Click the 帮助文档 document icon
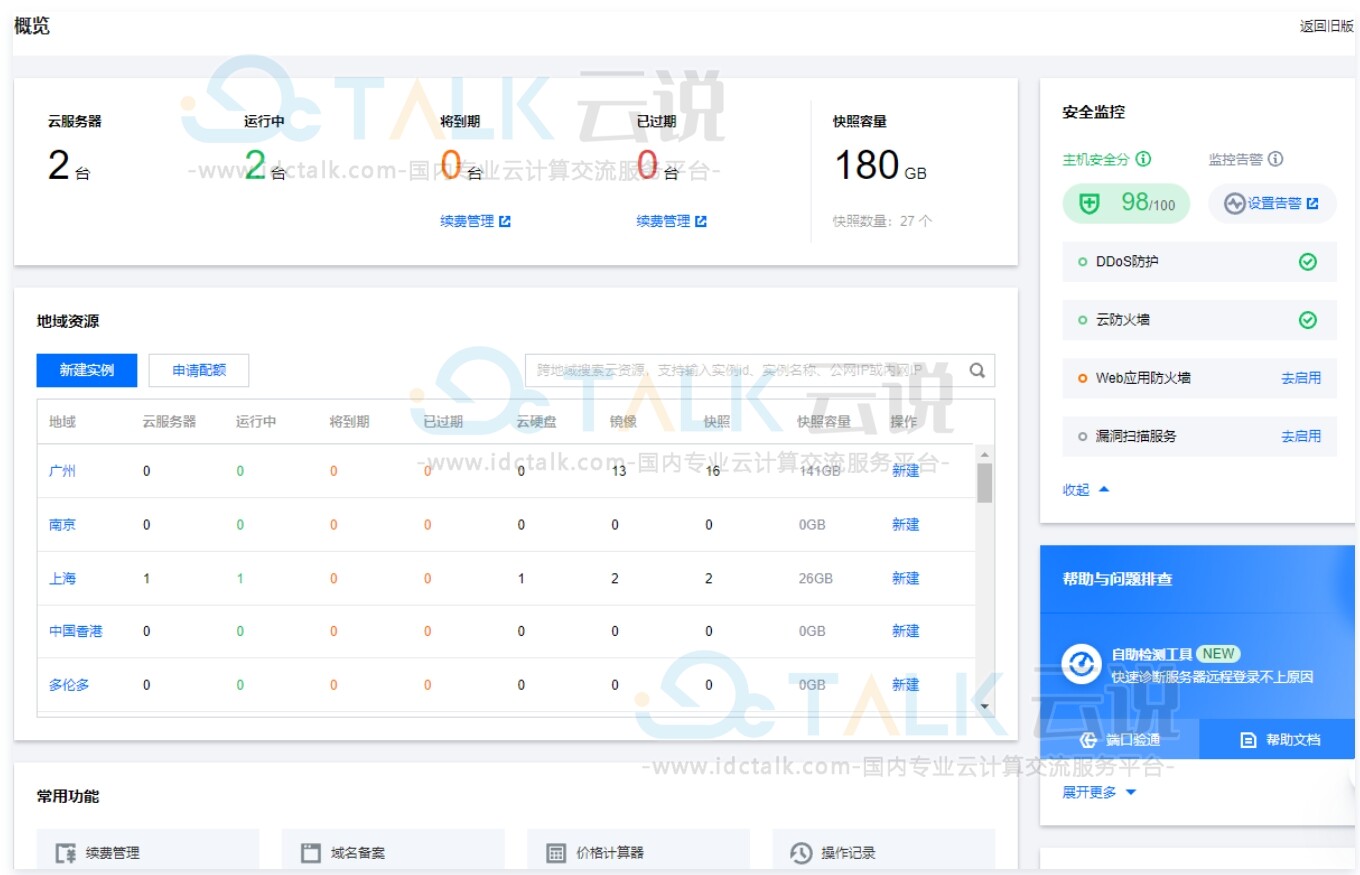Image resolution: width=1360 pixels, height=875 pixels. [1248, 740]
